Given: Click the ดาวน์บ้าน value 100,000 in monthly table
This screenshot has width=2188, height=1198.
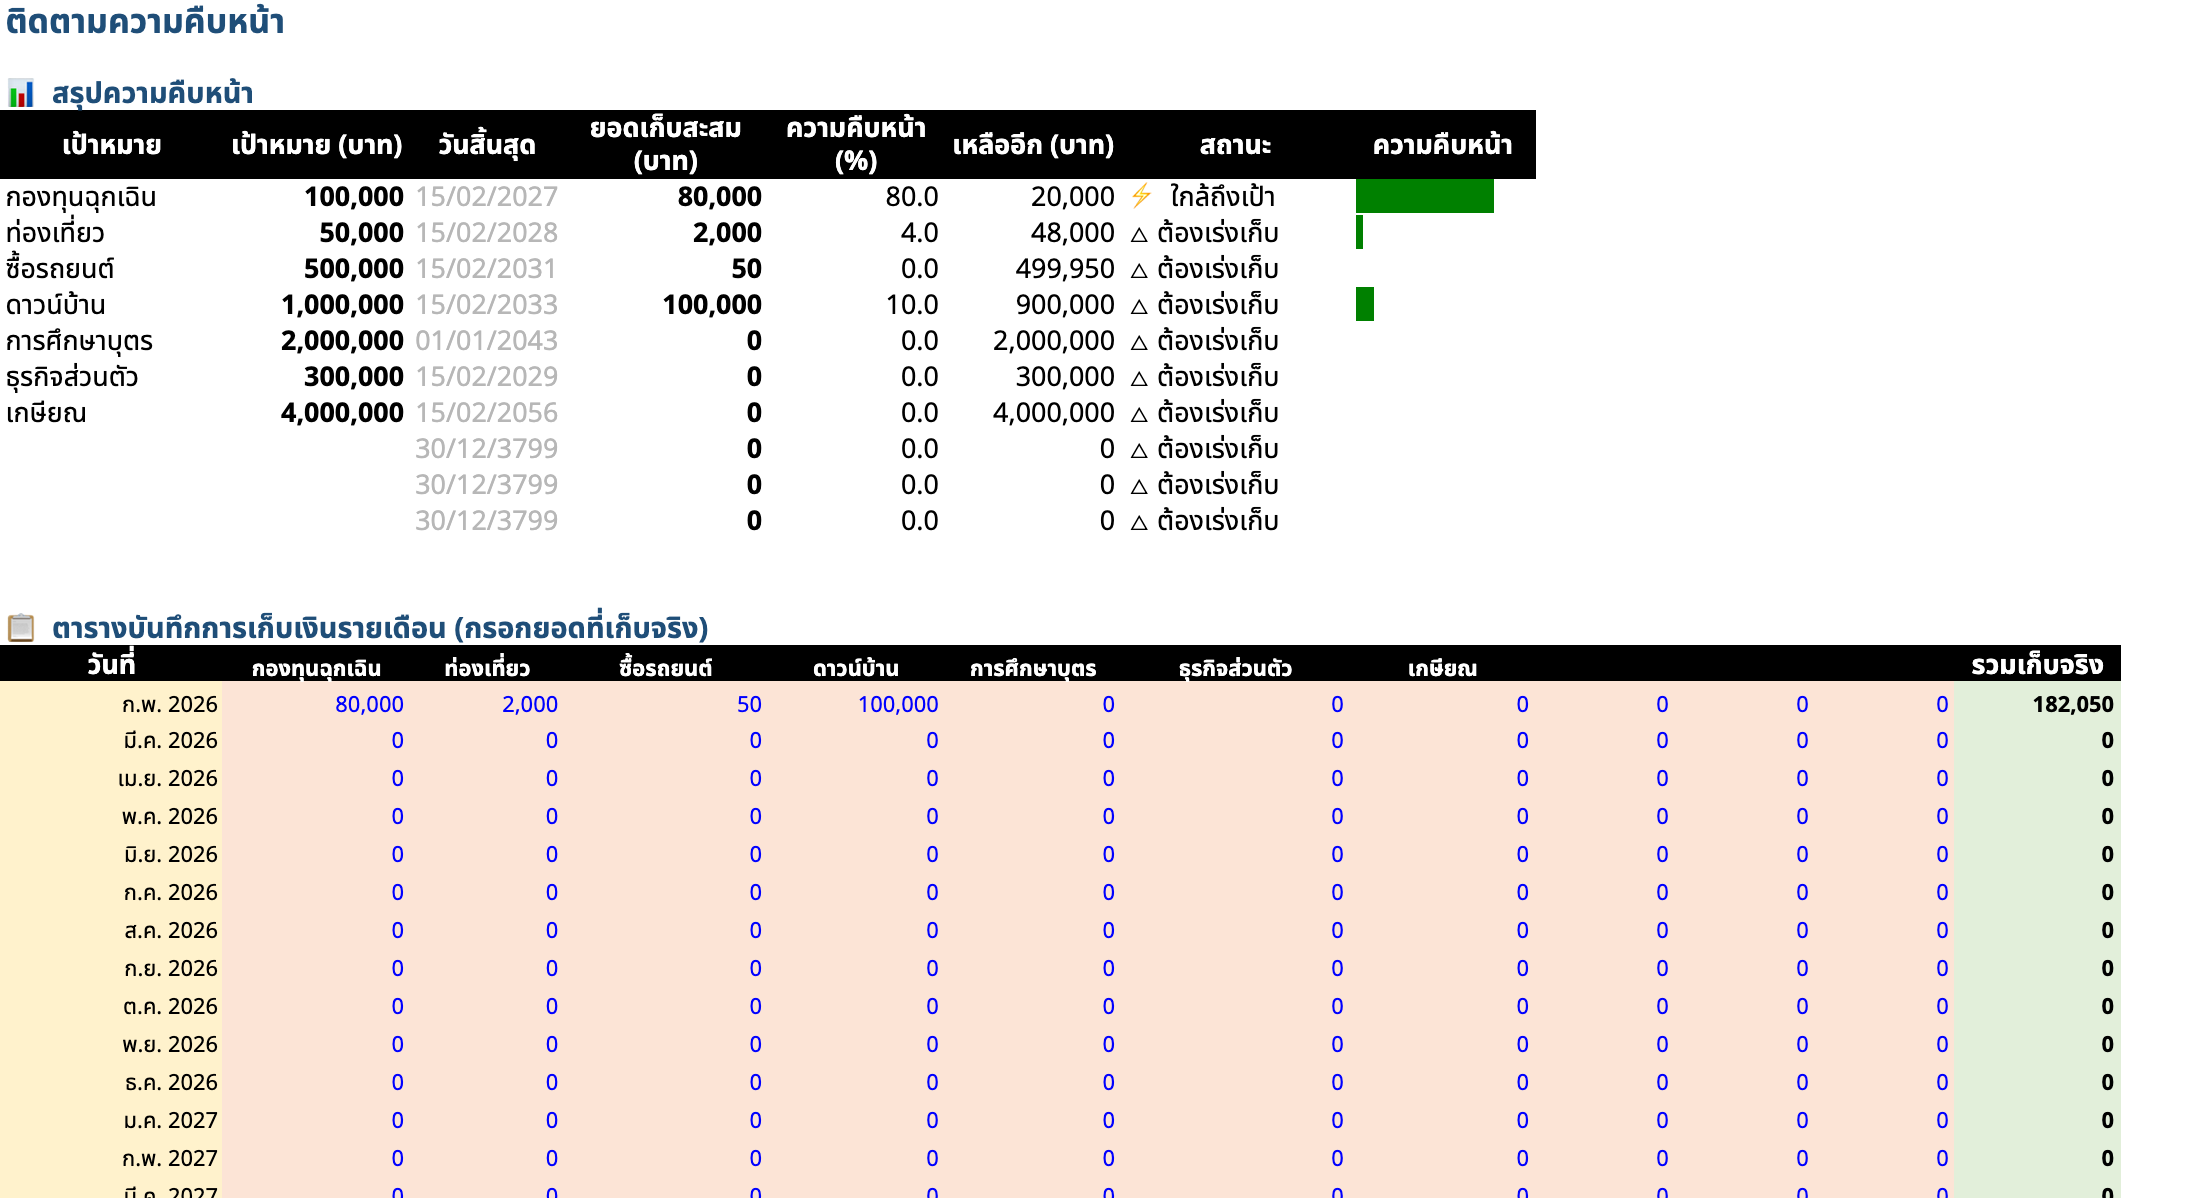Looking at the screenshot, I should [x=897, y=704].
